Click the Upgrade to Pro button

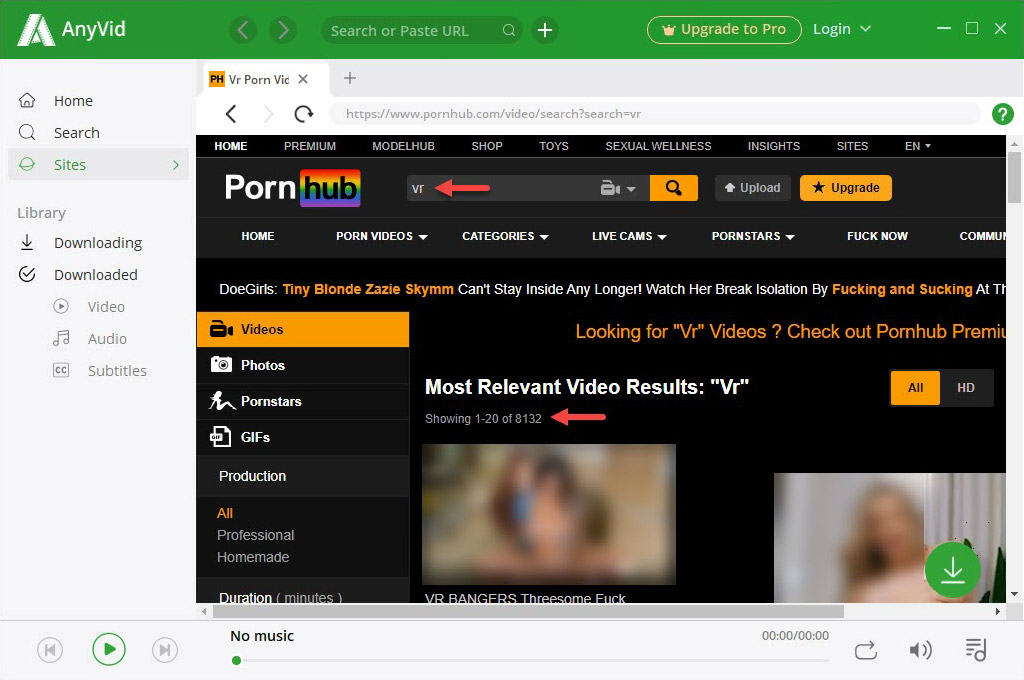[724, 30]
